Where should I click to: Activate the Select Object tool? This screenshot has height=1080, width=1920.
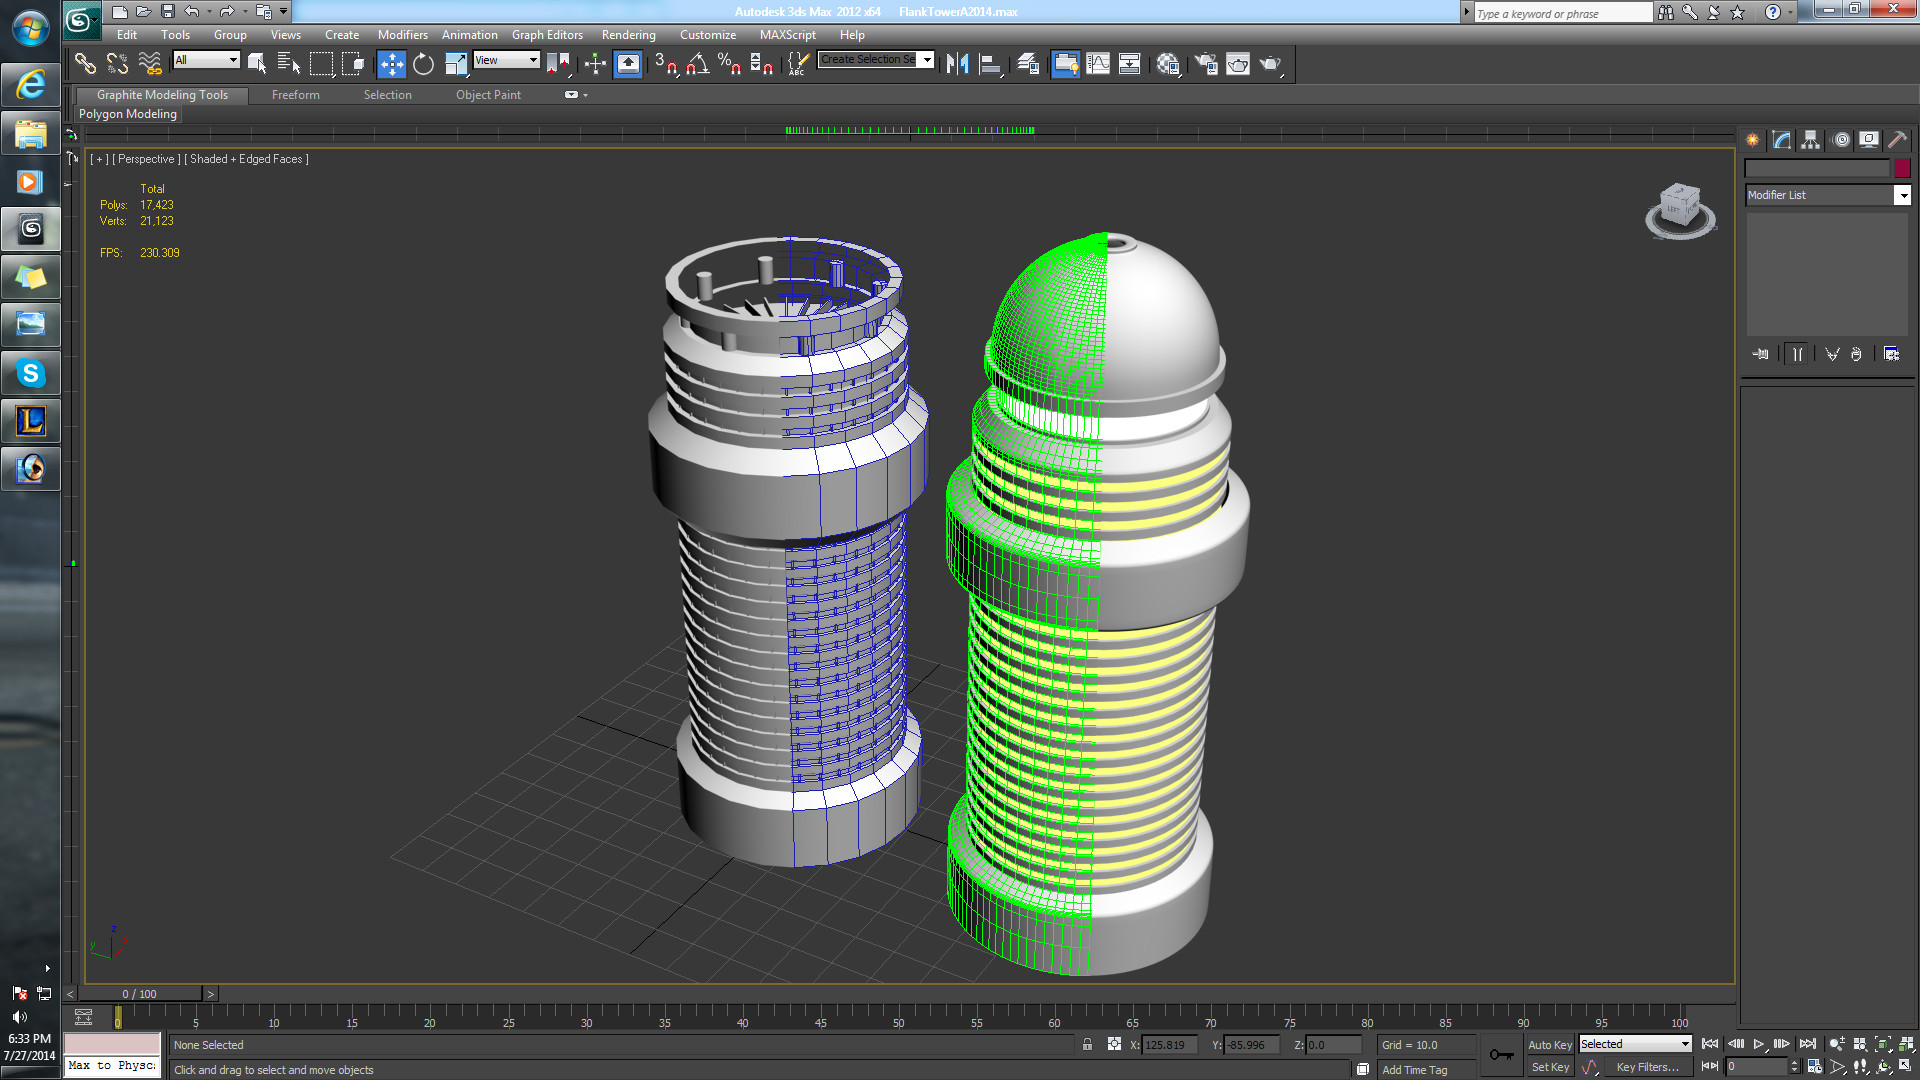[x=257, y=64]
